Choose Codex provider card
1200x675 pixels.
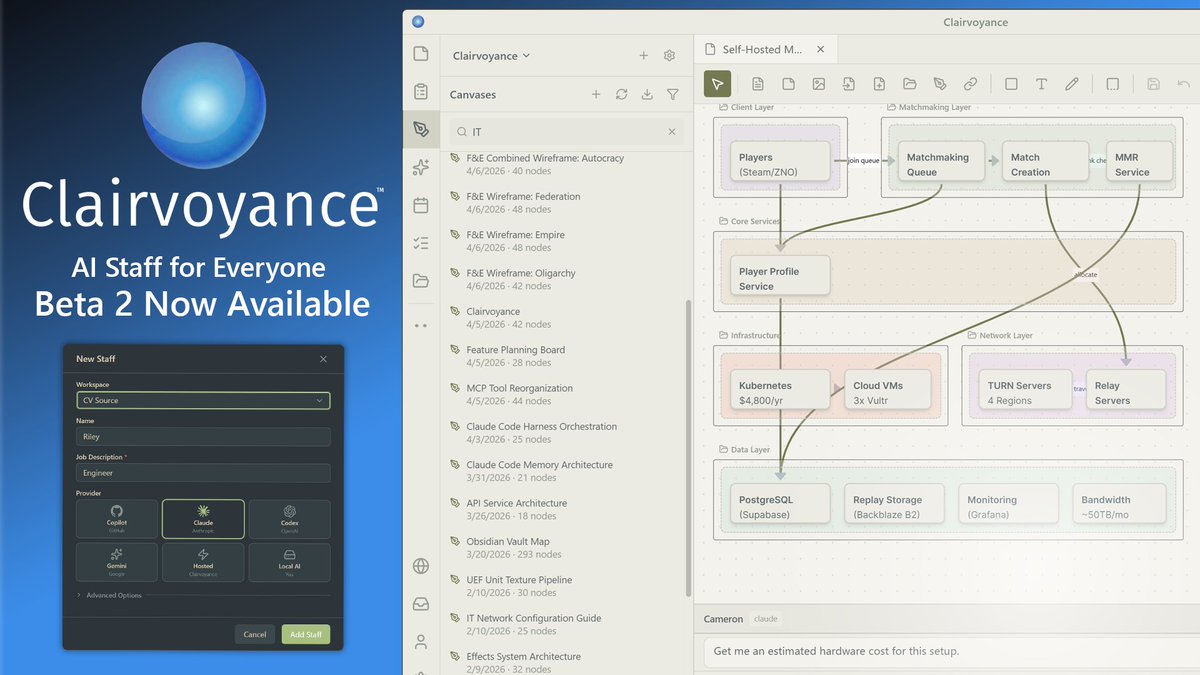tap(289, 519)
